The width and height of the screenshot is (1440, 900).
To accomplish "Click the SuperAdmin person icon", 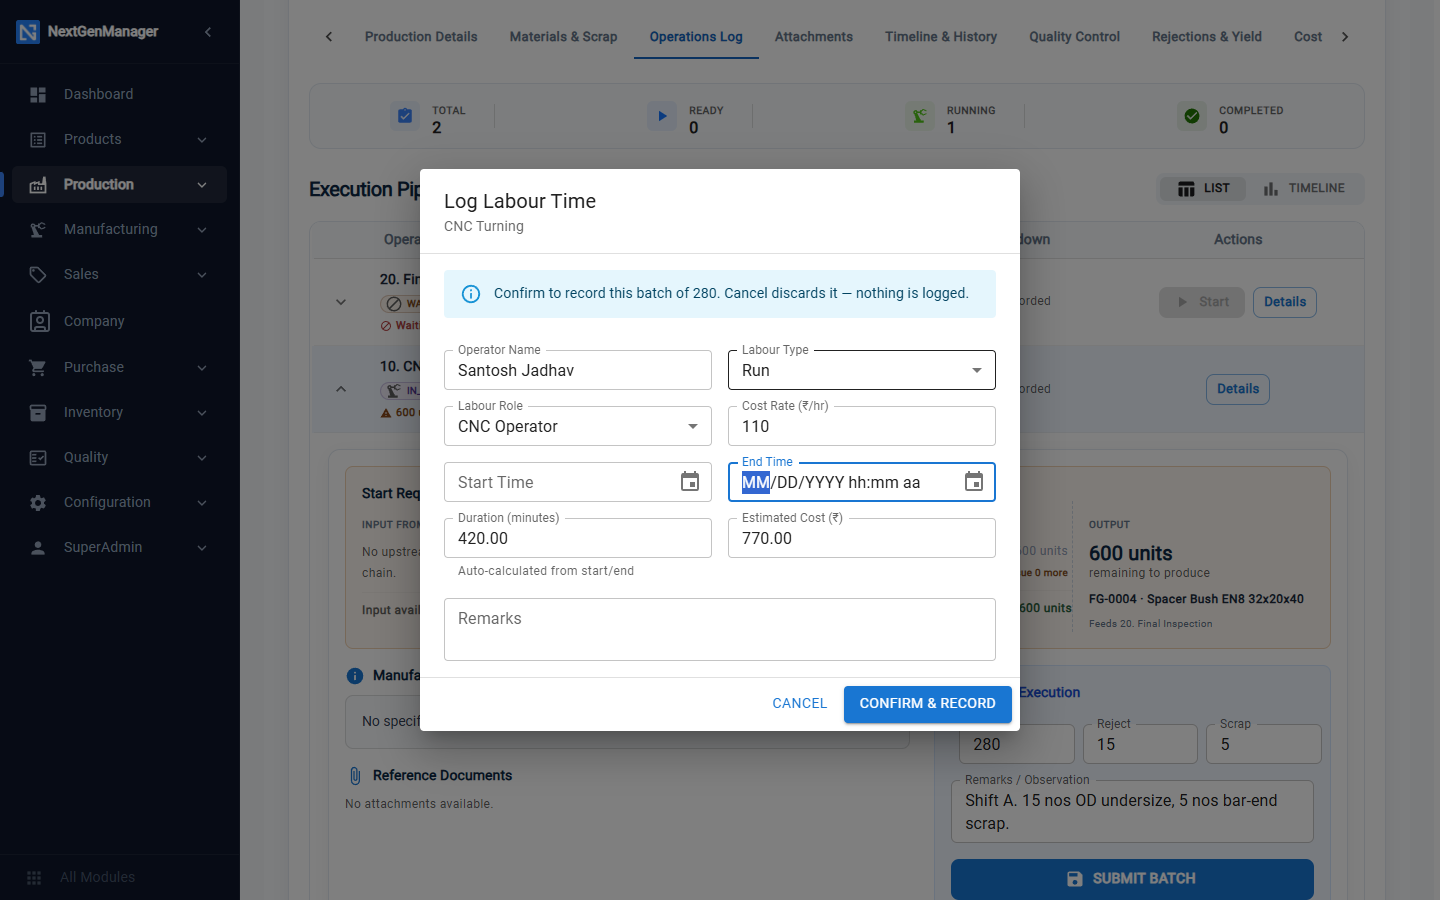I will (38, 548).
